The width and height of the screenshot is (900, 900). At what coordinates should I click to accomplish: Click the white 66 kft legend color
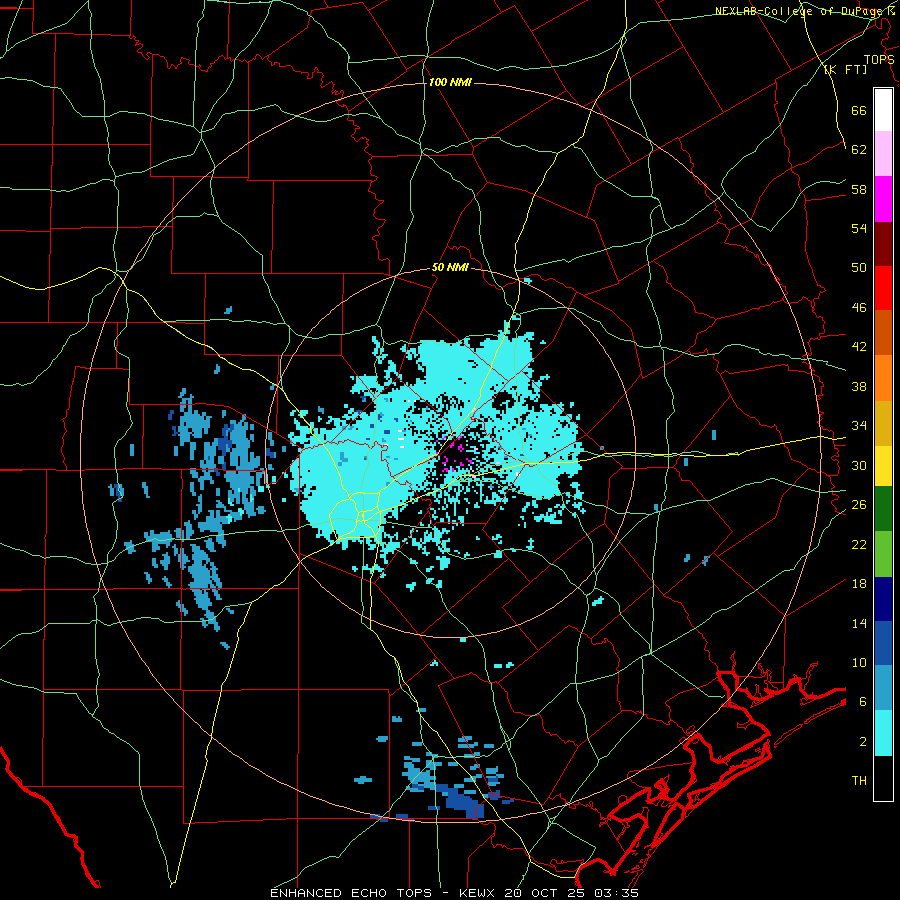click(x=883, y=110)
